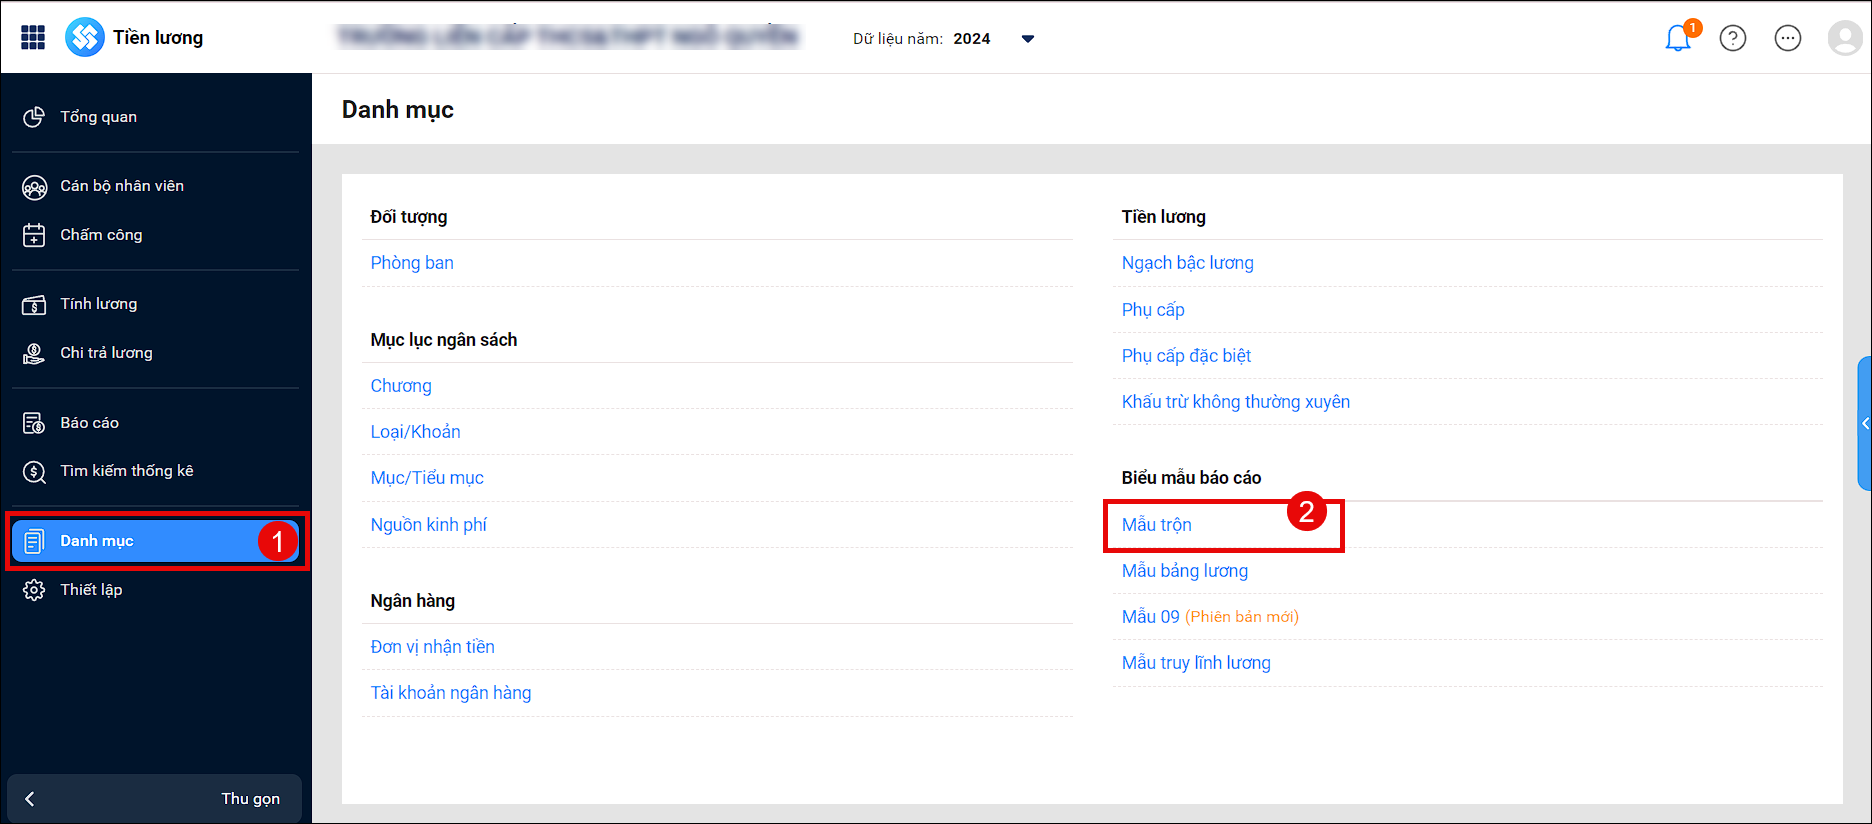Click the Tiền lương section heading
This screenshot has width=1872, height=824.
tap(1163, 217)
